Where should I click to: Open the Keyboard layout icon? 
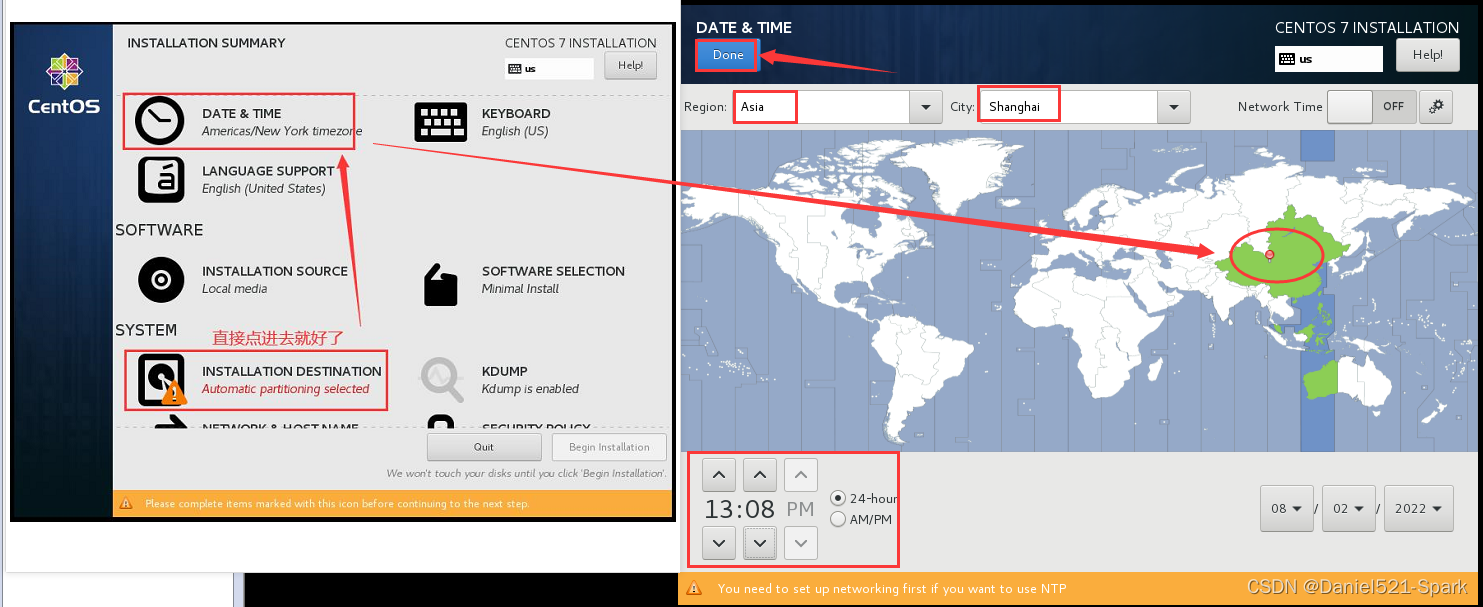click(x=441, y=122)
